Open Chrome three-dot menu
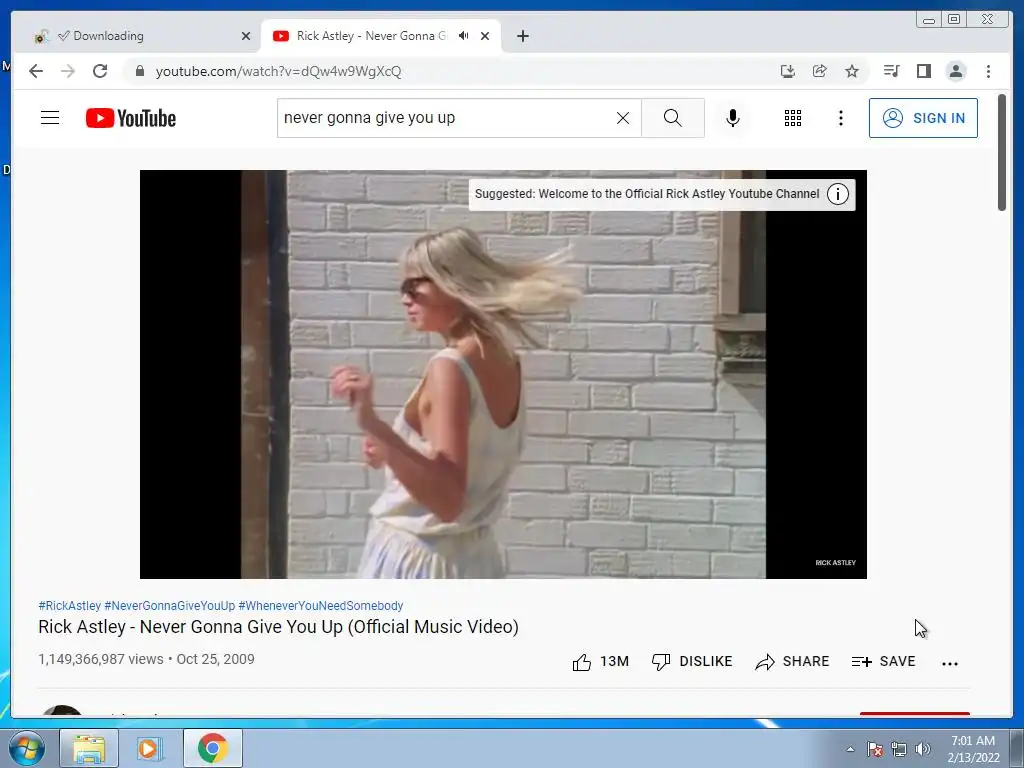This screenshot has height=768, width=1024. pyautogui.click(x=988, y=71)
